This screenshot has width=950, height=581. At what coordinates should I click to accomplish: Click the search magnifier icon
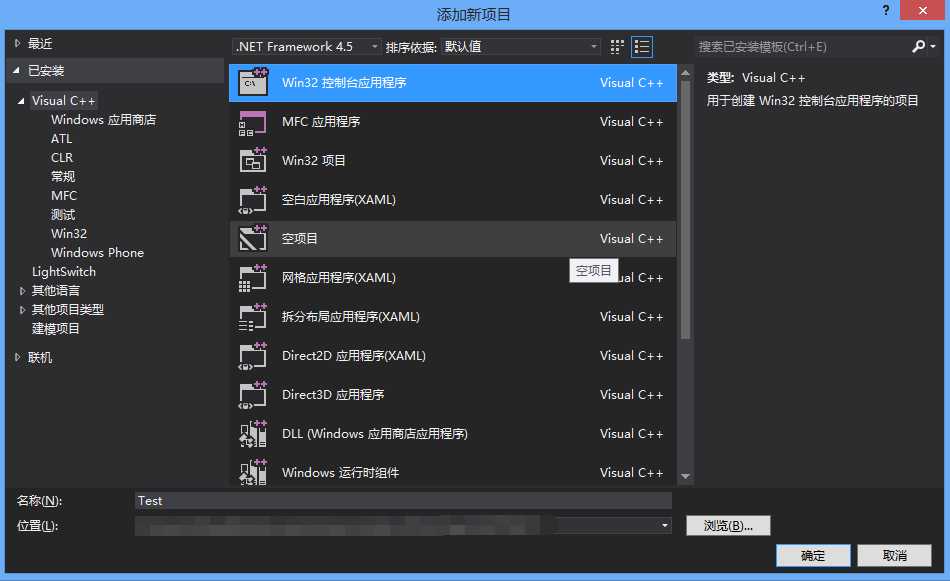coord(918,46)
